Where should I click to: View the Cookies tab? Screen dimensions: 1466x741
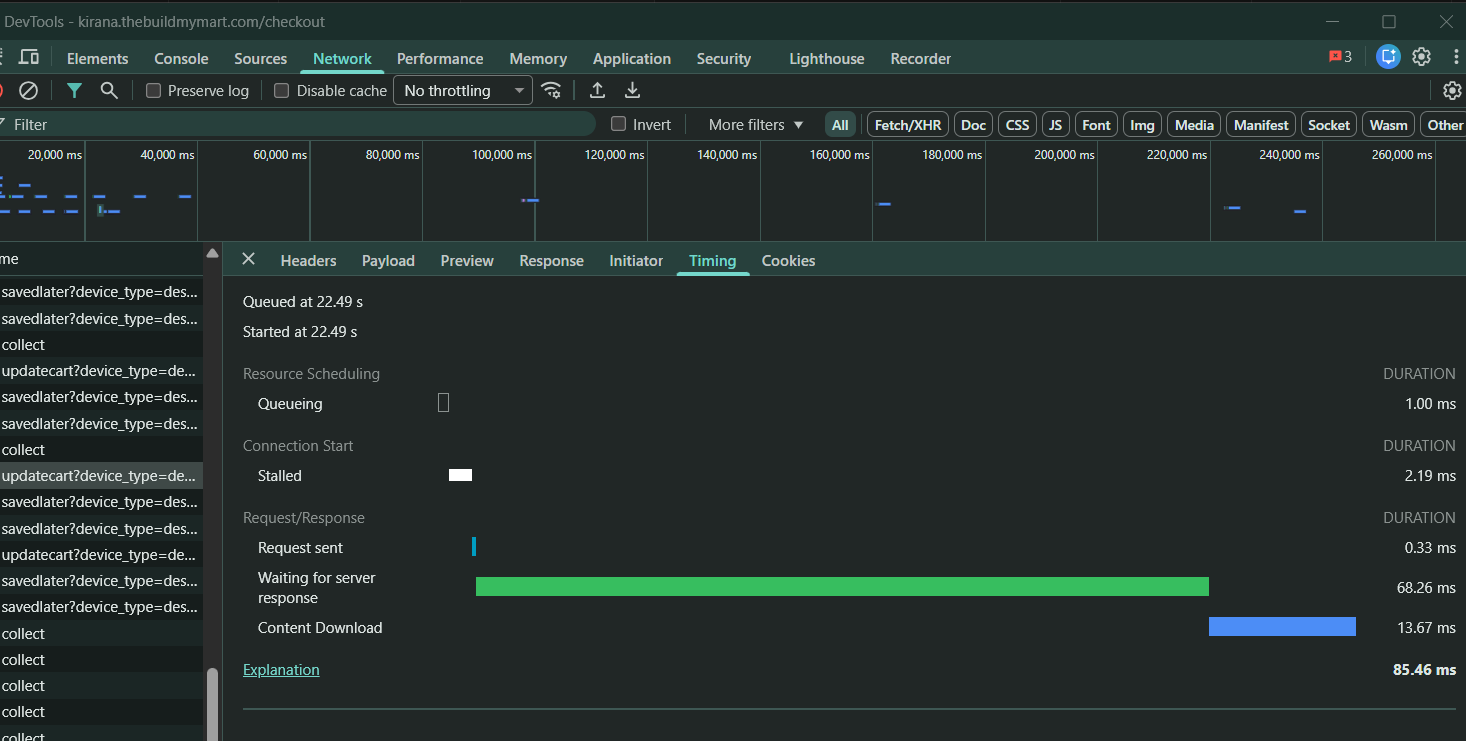point(788,260)
